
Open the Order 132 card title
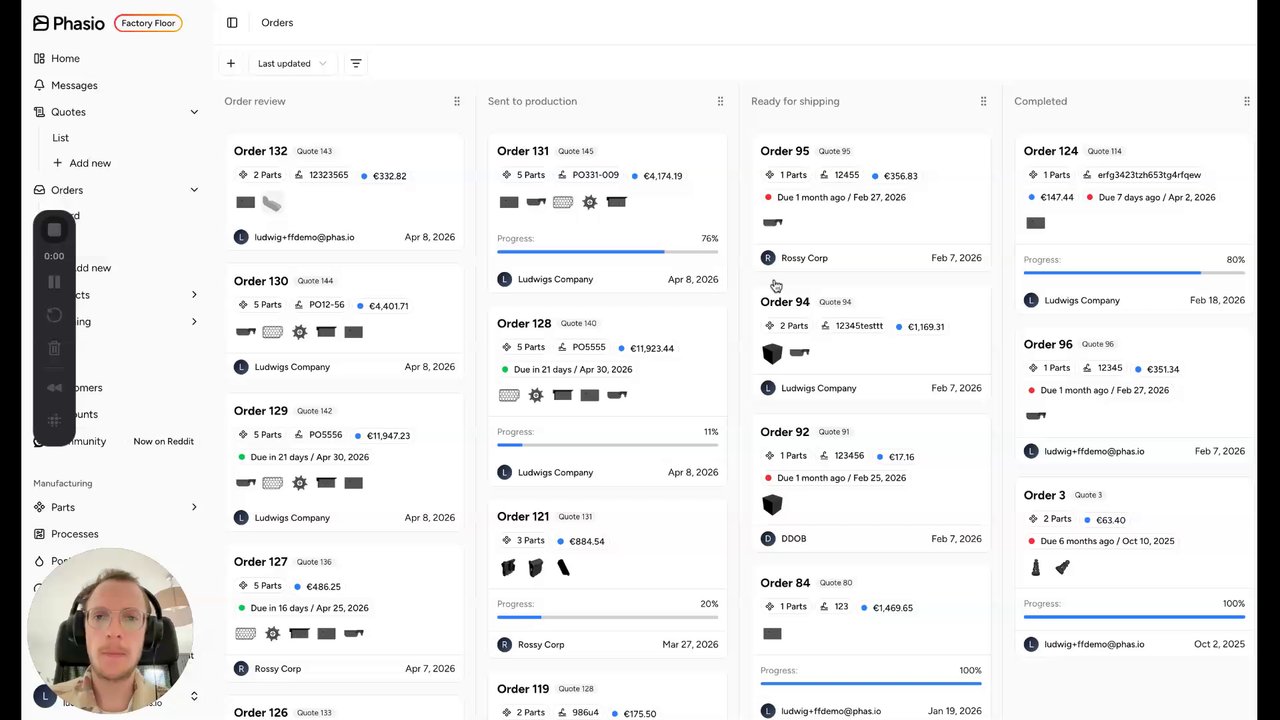click(x=260, y=151)
